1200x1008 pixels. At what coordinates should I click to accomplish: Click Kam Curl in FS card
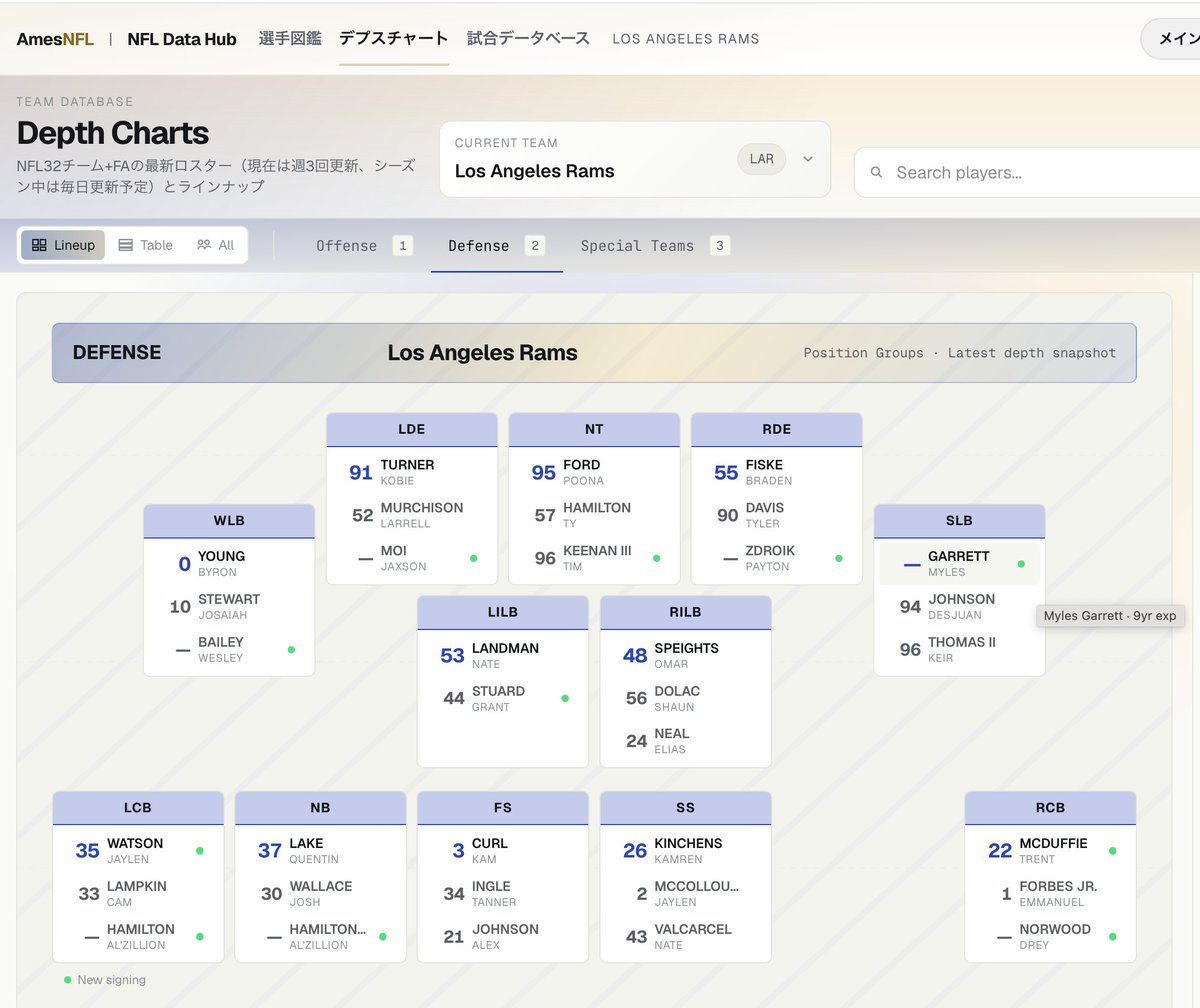click(503, 851)
